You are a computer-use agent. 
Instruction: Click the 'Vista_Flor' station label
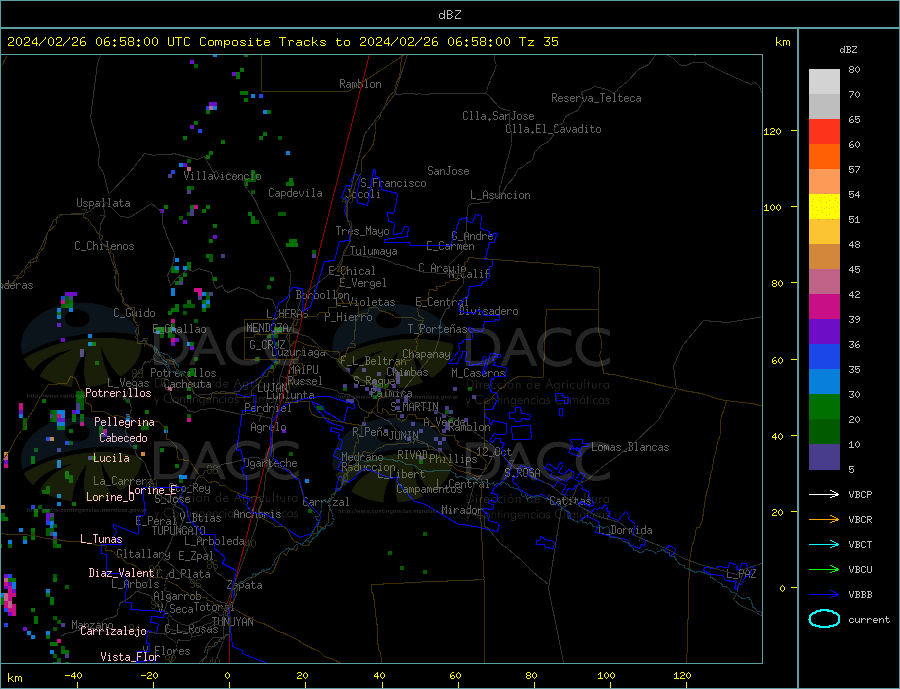(x=130, y=657)
